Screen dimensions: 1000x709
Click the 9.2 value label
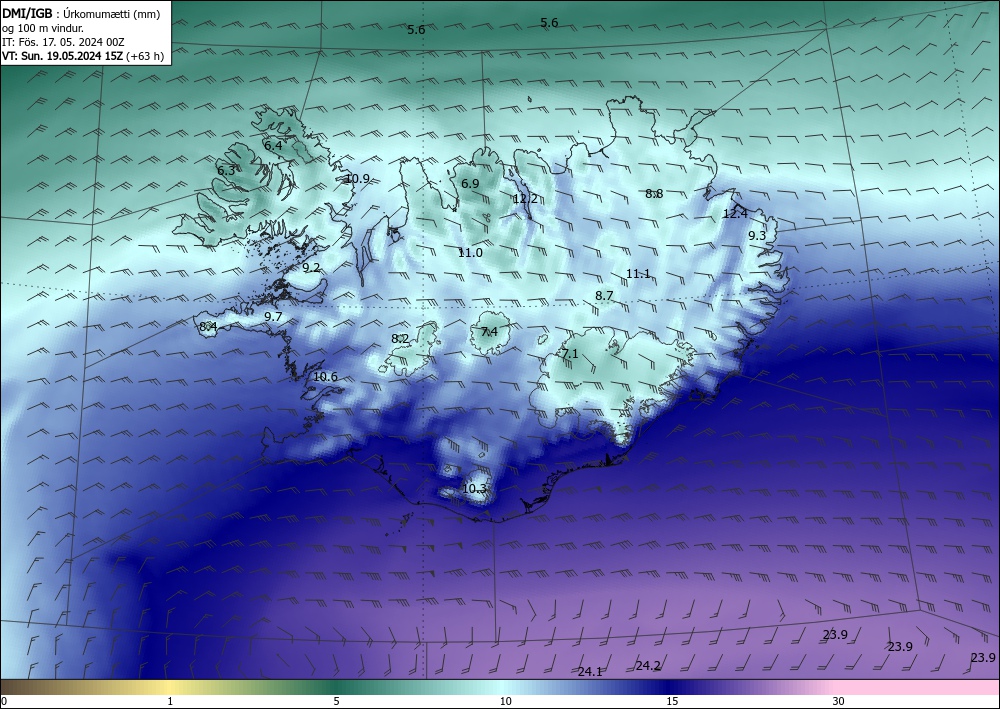tap(311, 268)
